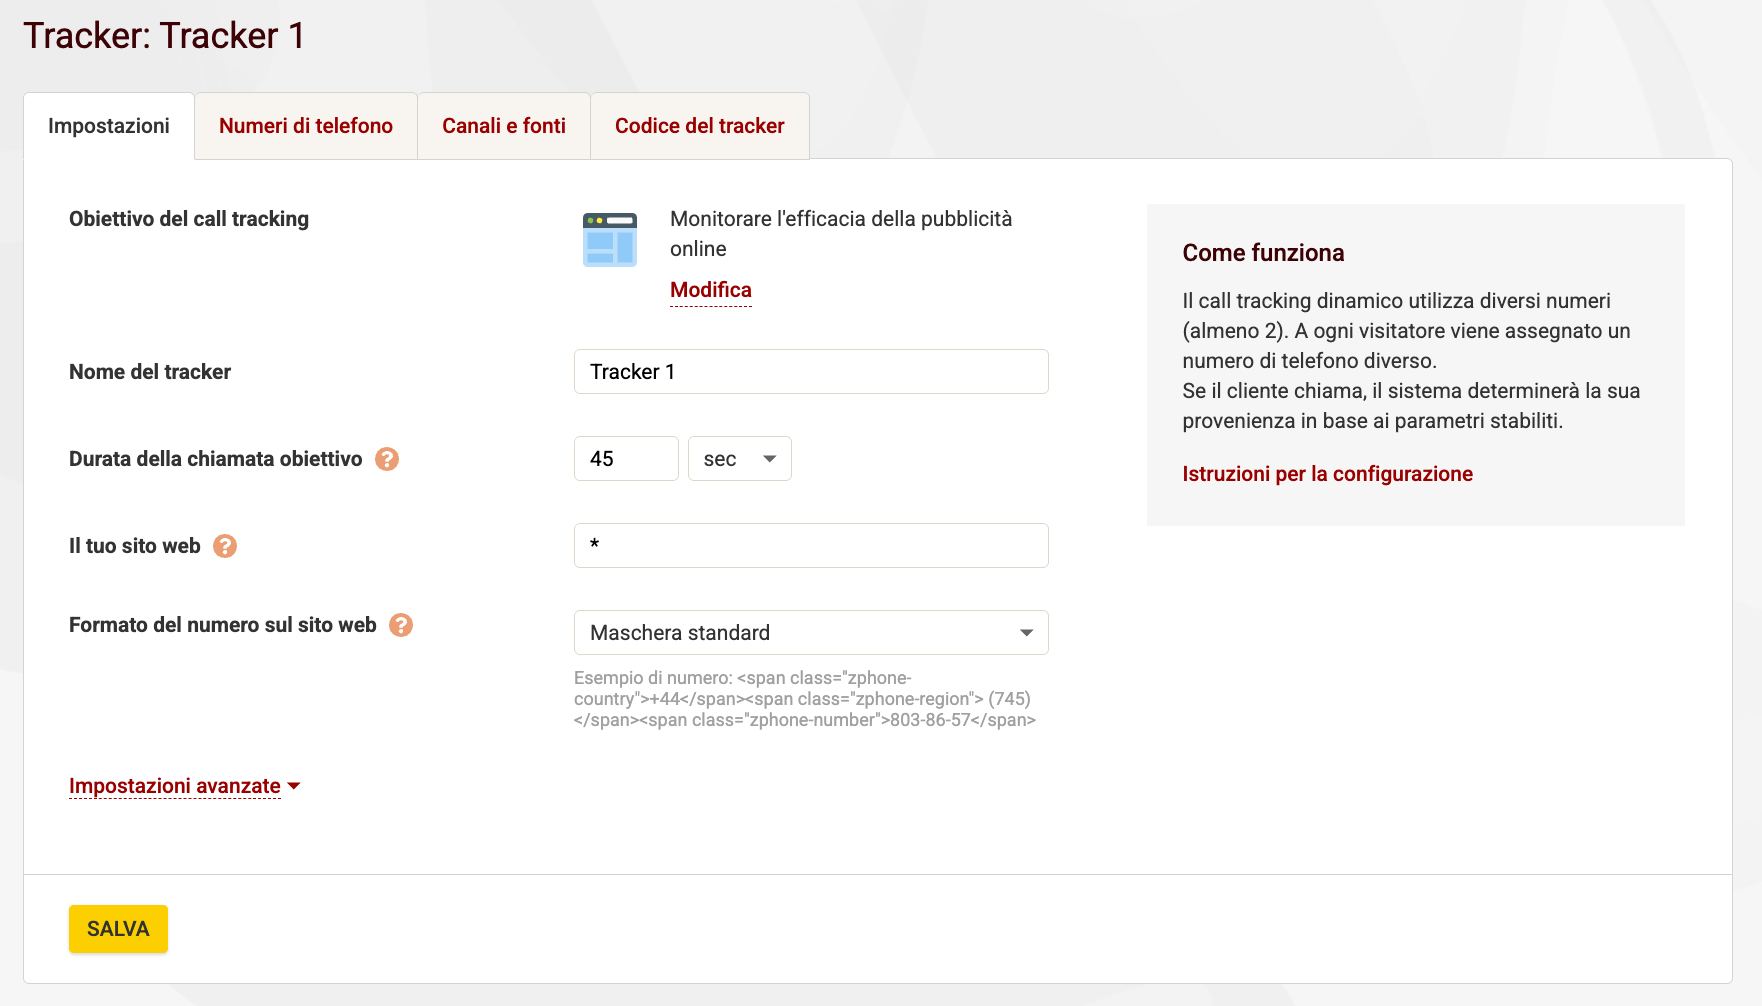This screenshot has height=1006, width=1762.
Task: Click the red chevron next to Impostazioni avanzate
Action: tap(293, 786)
